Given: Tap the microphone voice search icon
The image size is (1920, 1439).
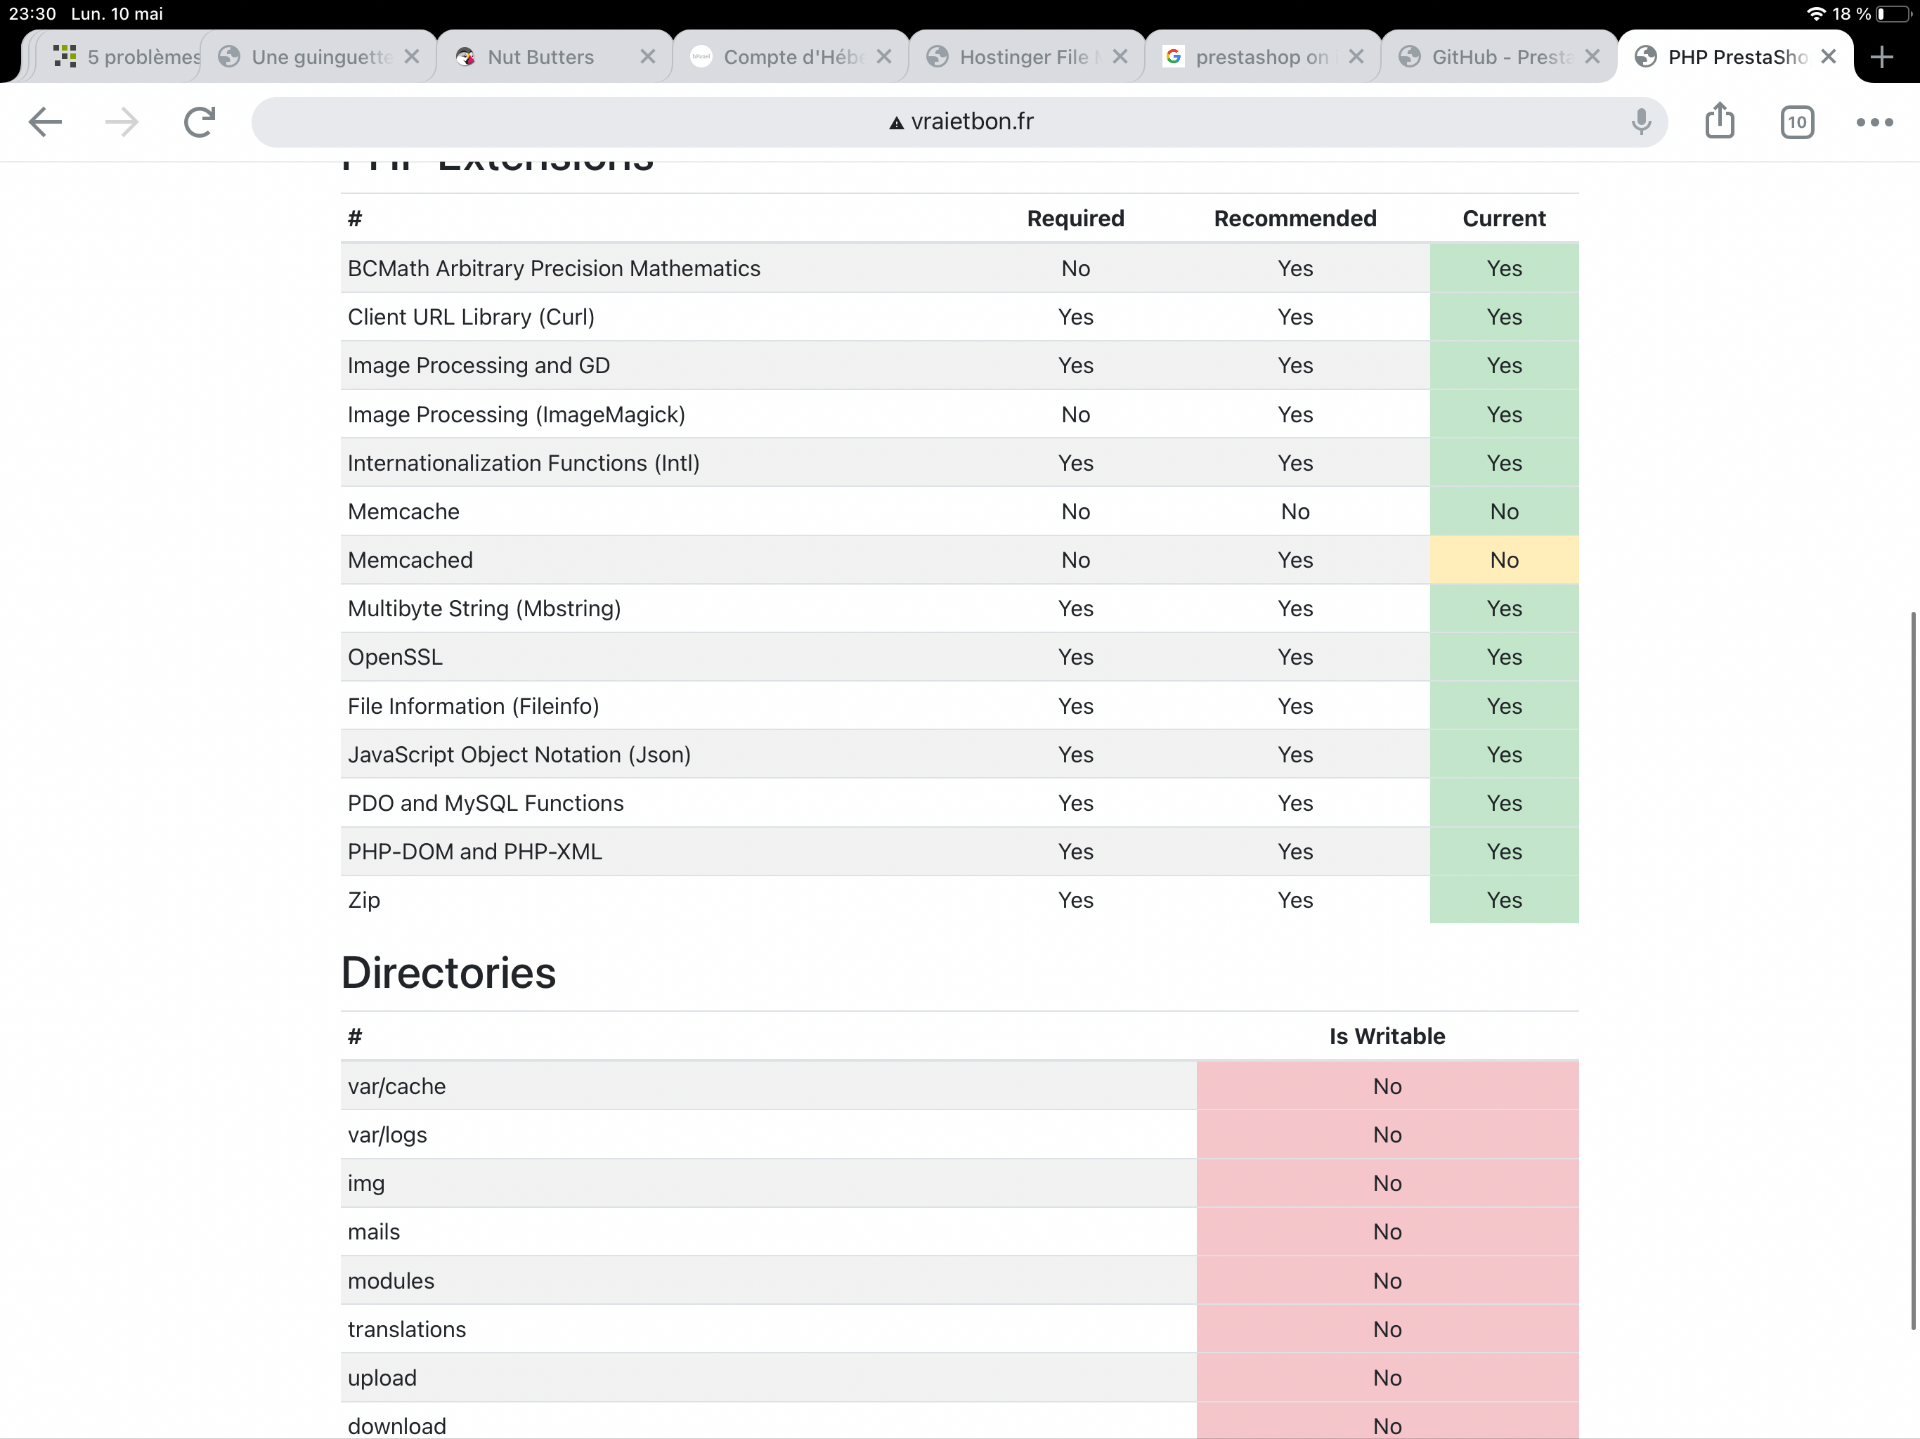Looking at the screenshot, I should point(1641,122).
